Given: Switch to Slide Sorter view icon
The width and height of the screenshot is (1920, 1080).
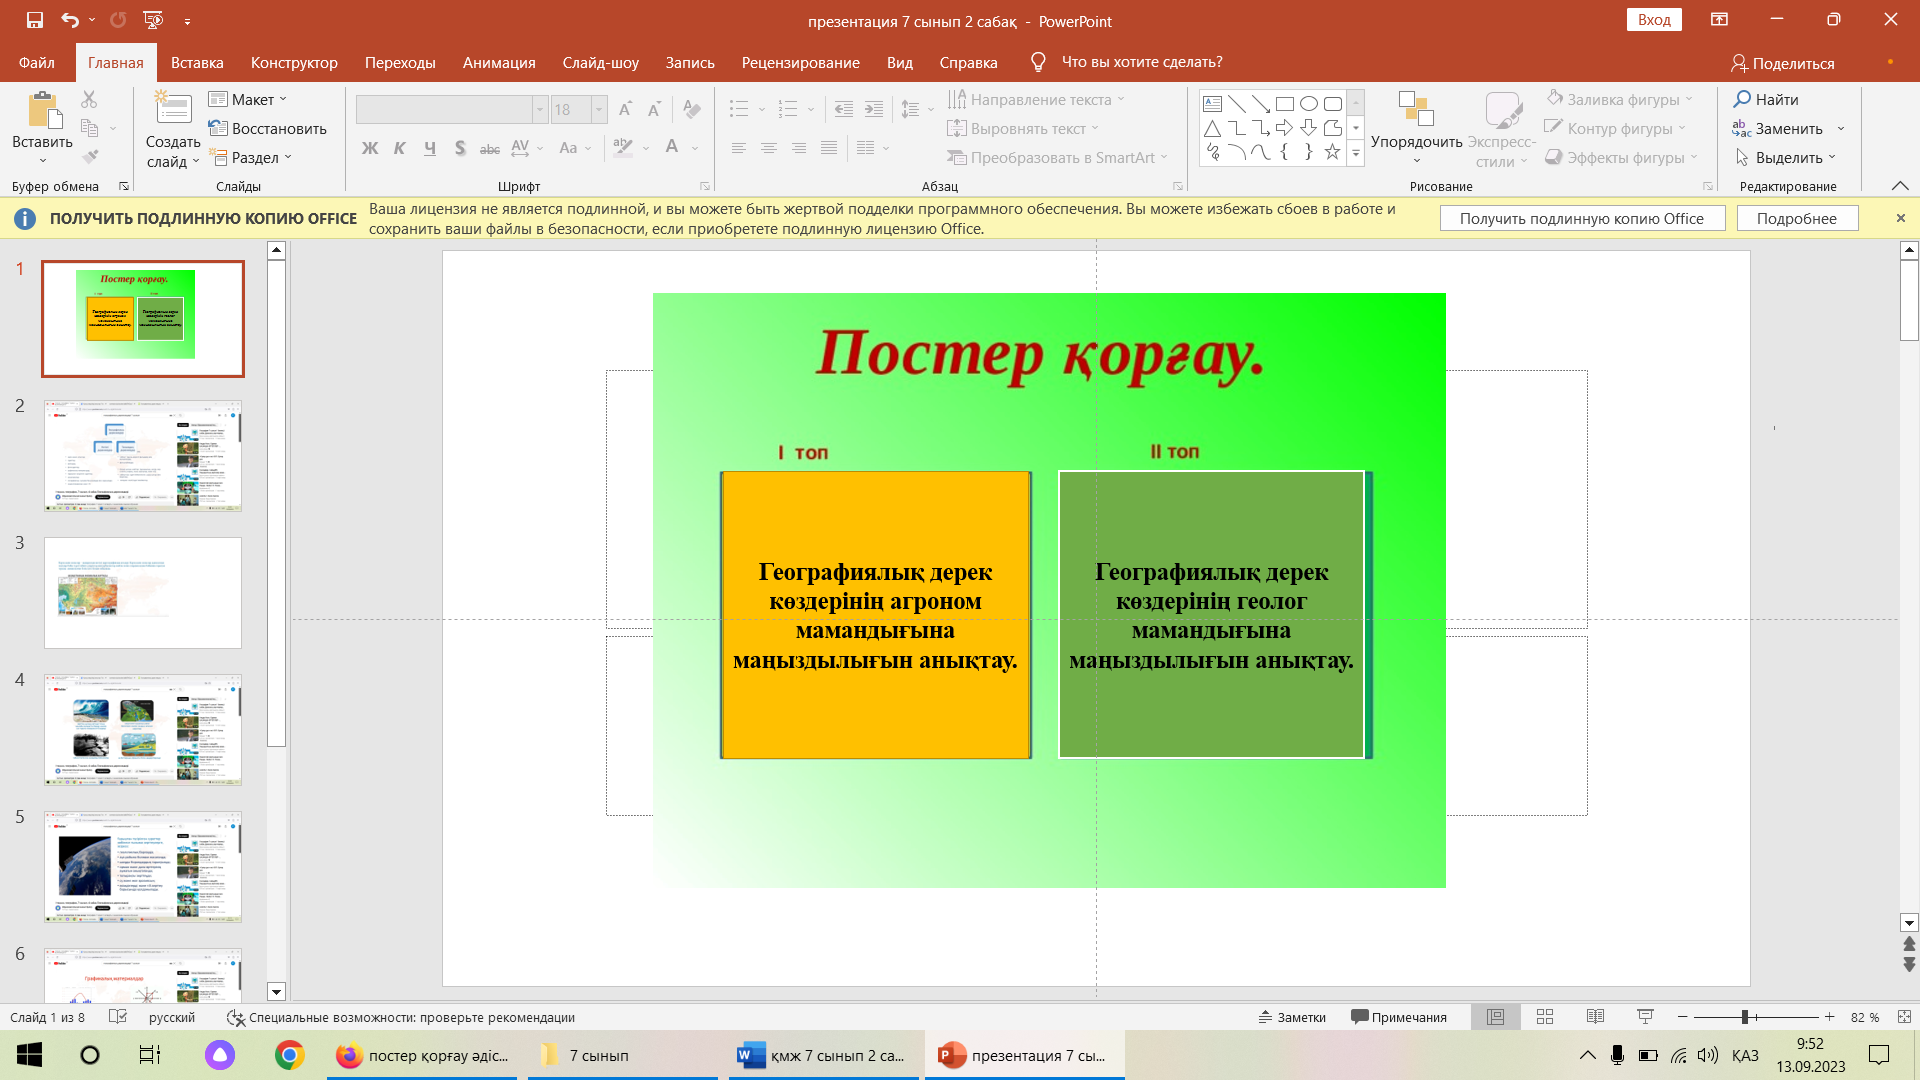Looking at the screenshot, I should (x=1545, y=1017).
